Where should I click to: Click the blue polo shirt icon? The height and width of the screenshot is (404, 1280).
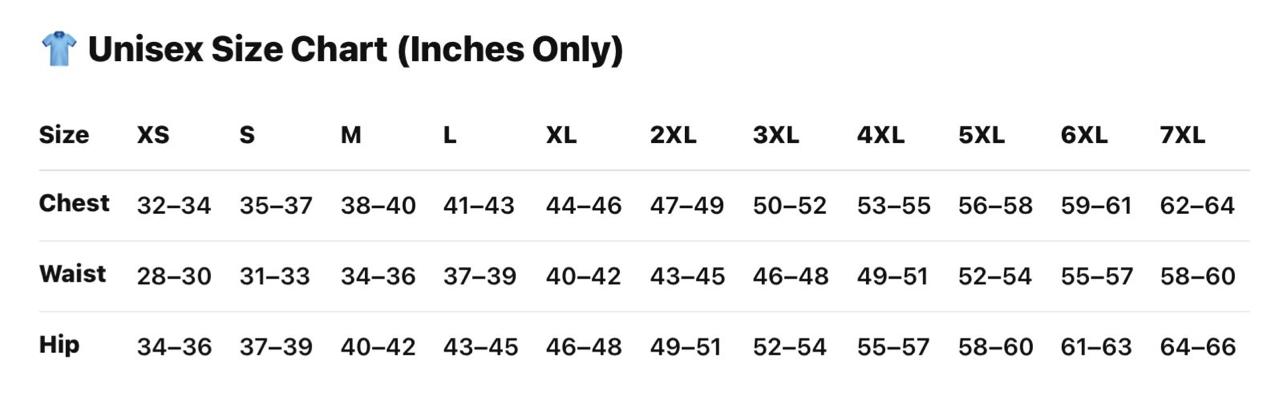(59, 48)
